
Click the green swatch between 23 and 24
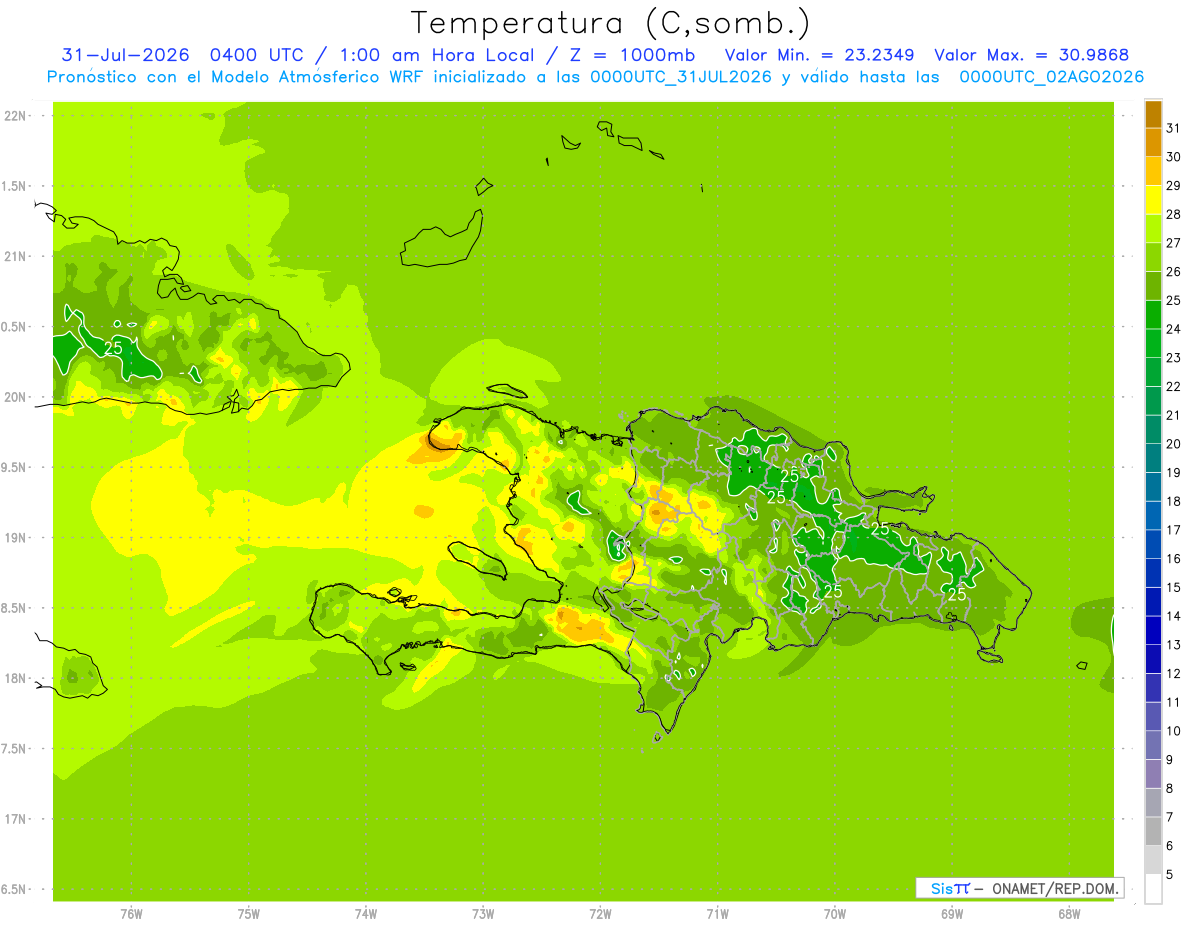[x=1153, y=343]
